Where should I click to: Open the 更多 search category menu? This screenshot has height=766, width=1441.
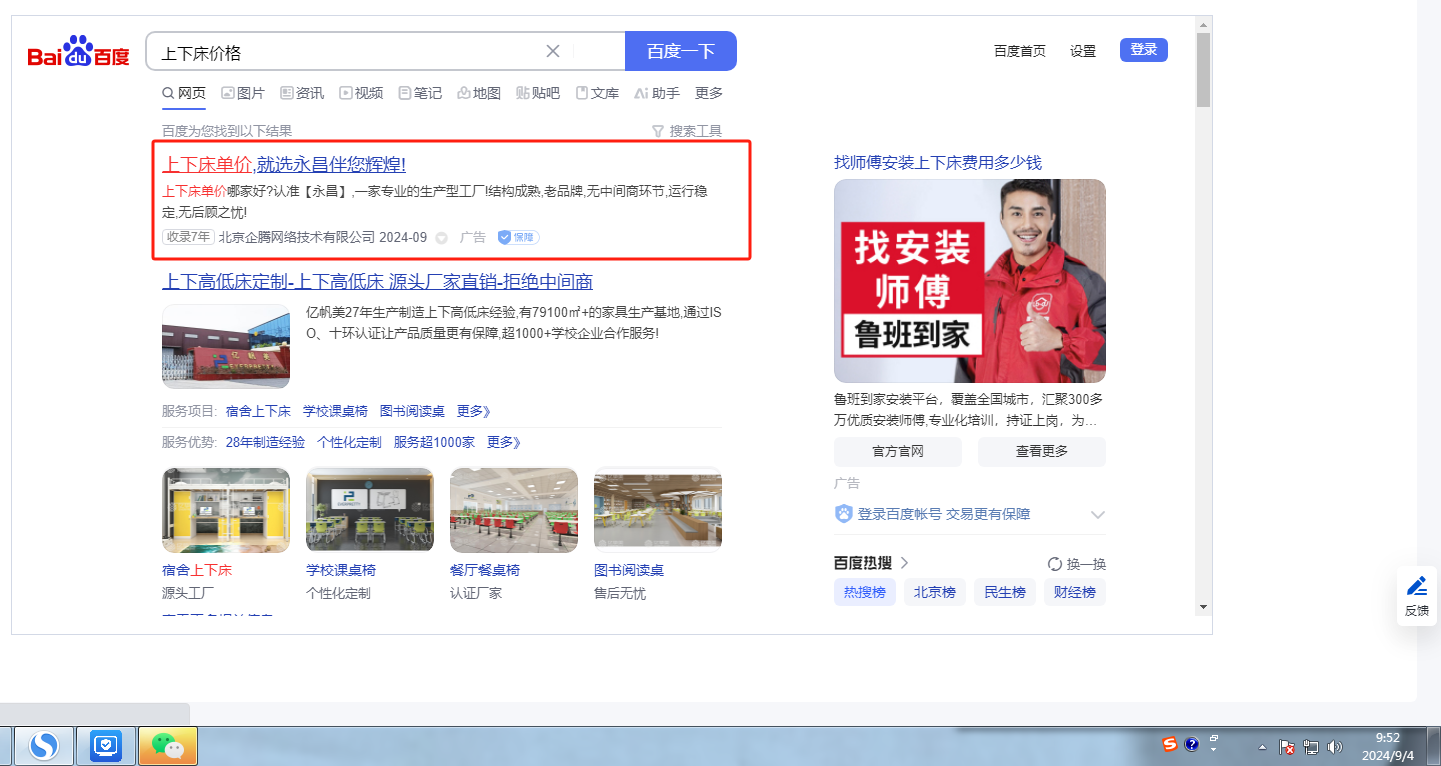709,93
